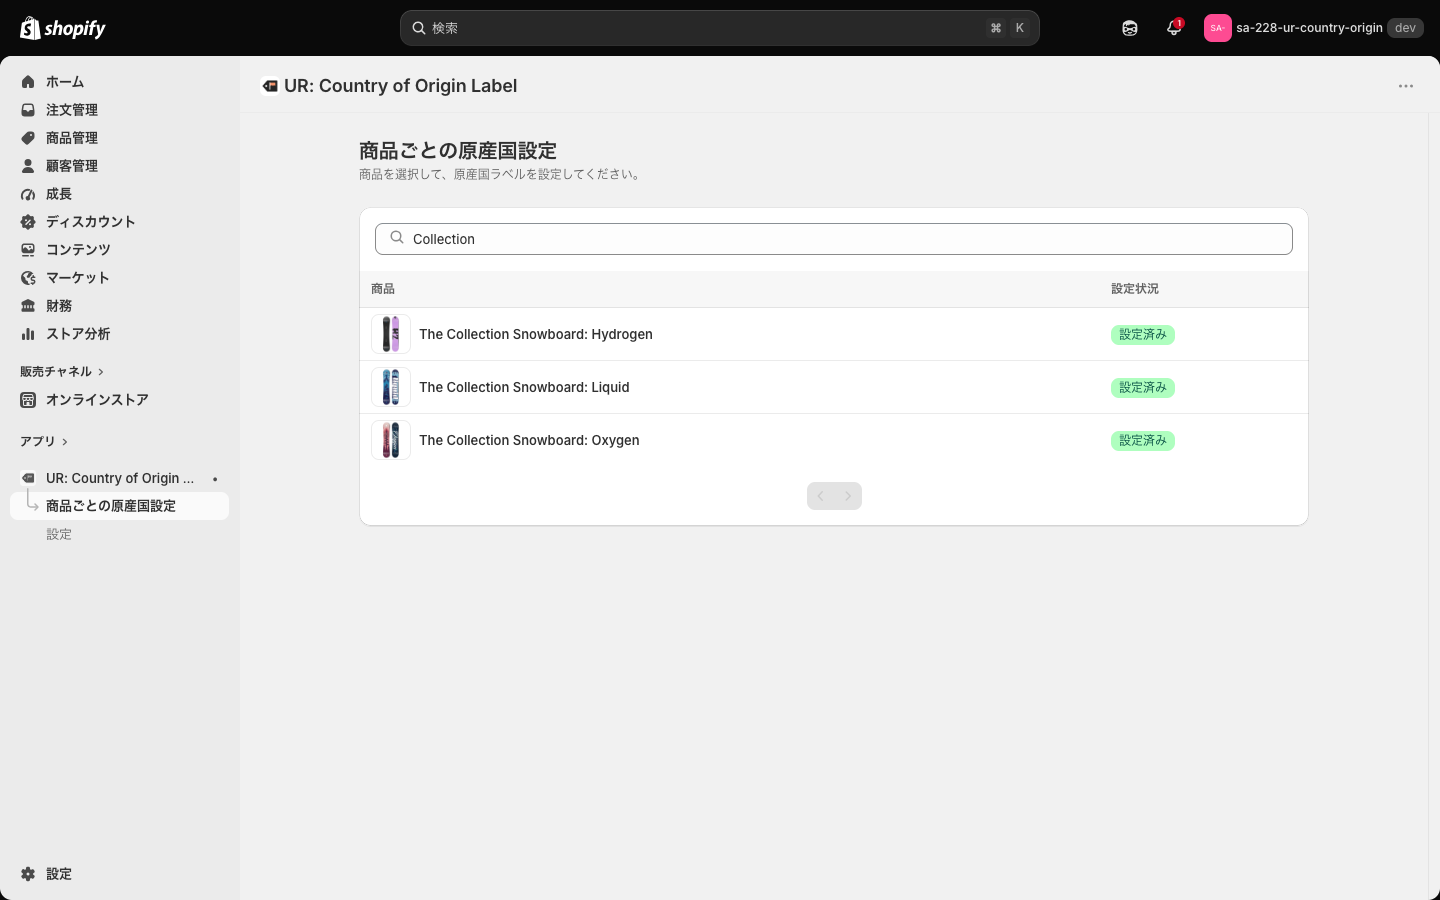The image size is (1440, 900).
Task: Click the app icon beside the page title
Action: point(270,86)
